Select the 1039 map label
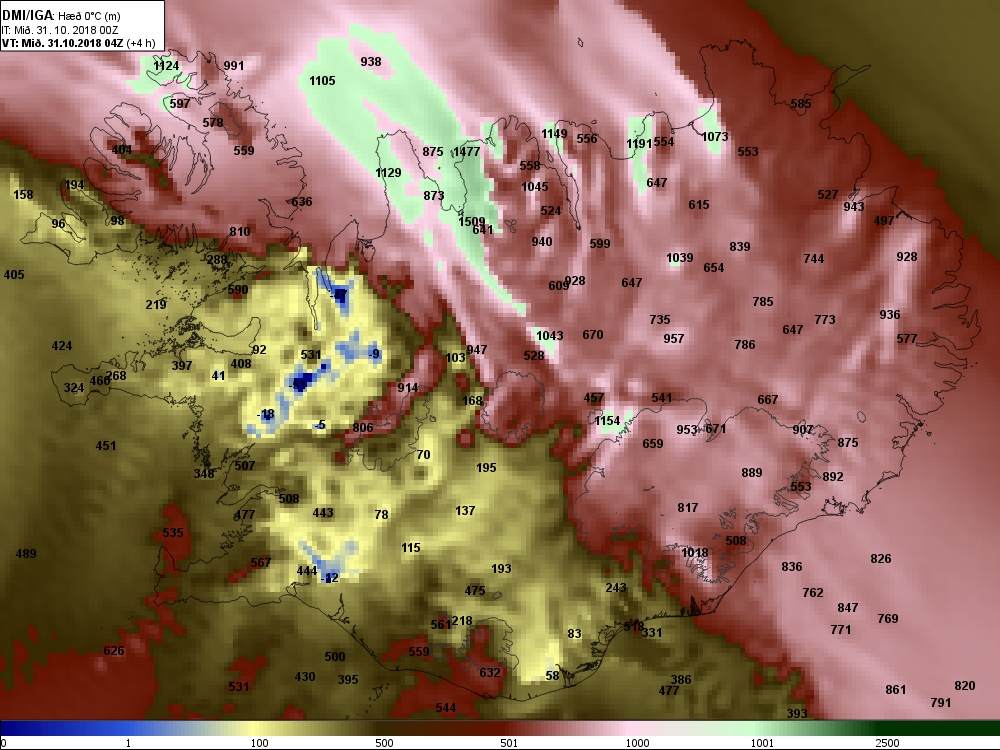 pos(680,258)
